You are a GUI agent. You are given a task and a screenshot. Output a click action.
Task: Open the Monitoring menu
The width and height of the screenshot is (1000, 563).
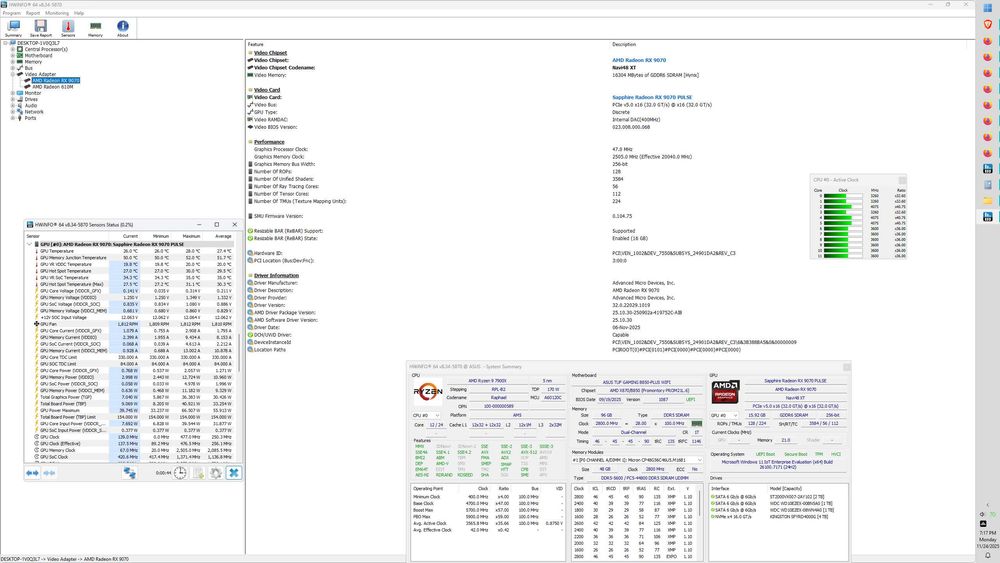(x=57, y=13)
